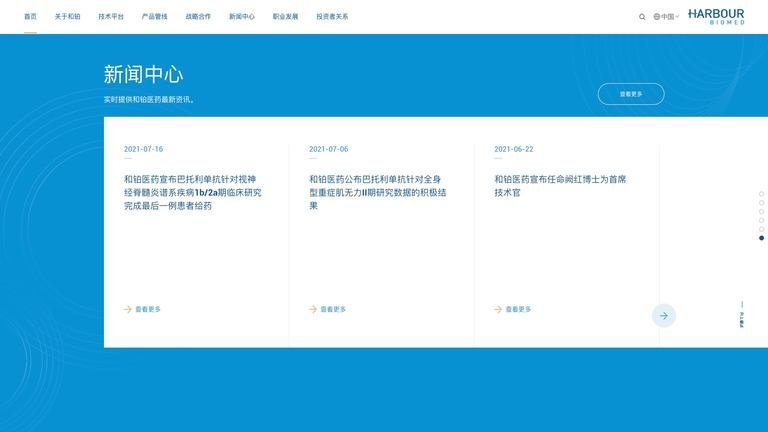768x432 pixels.
Task: Select the second section pagination dot
Action: [761, 203]
